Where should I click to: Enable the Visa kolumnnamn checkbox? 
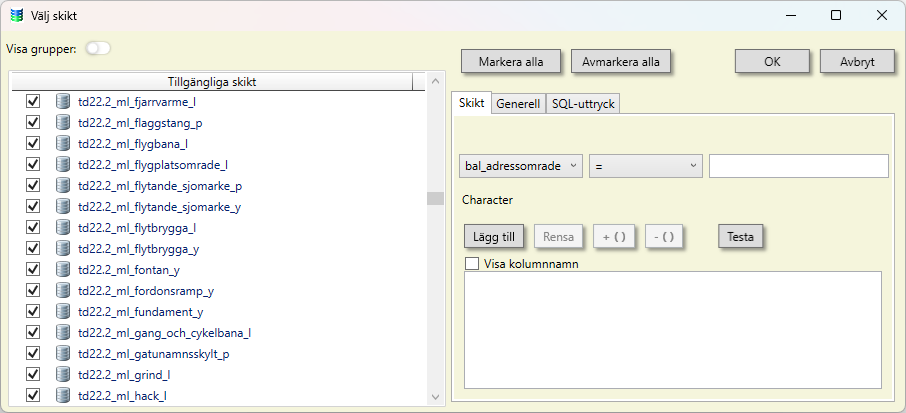click(x=473, y=265)
